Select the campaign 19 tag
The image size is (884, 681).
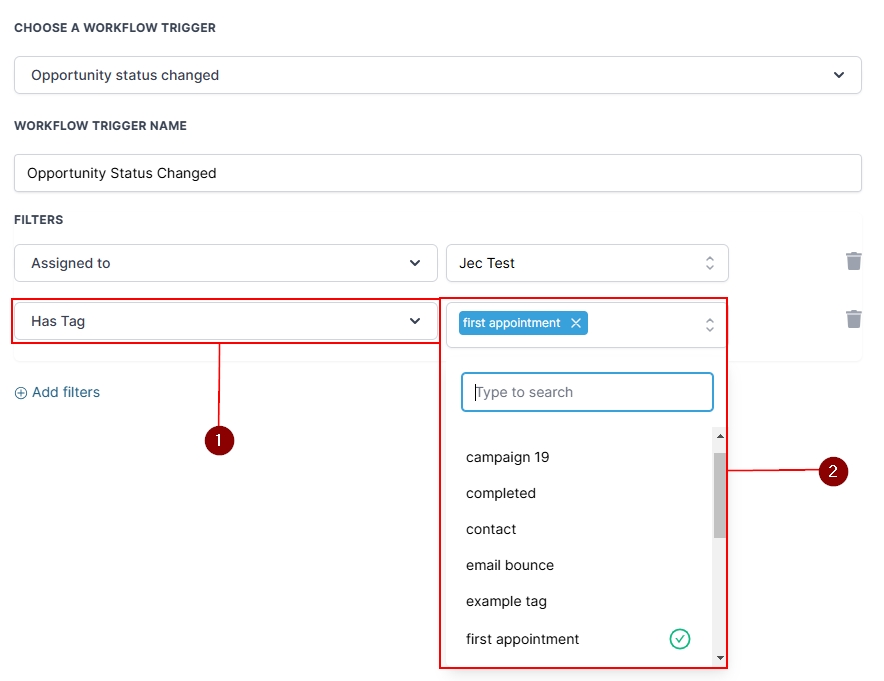(x=508, y=457)
